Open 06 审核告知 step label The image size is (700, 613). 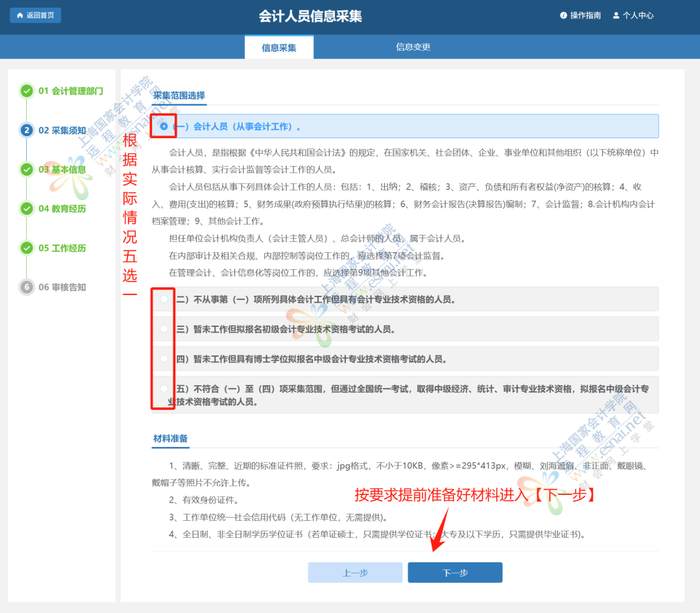(62, 287)
